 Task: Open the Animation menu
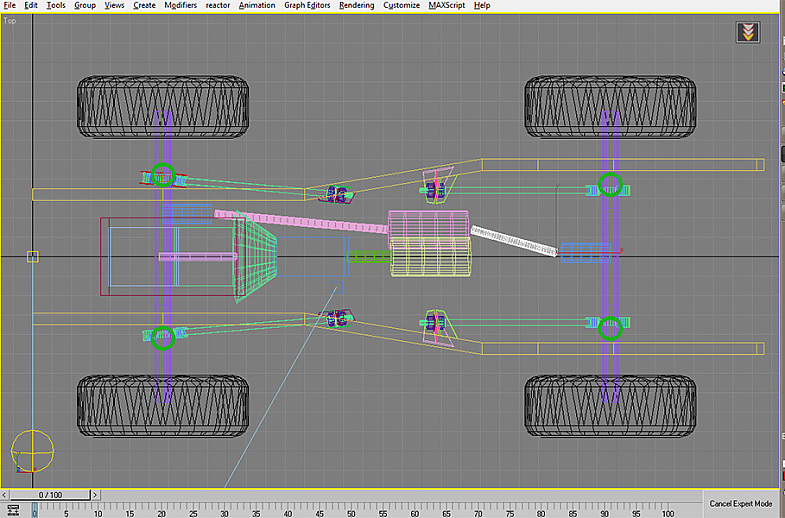click(256, 5)
